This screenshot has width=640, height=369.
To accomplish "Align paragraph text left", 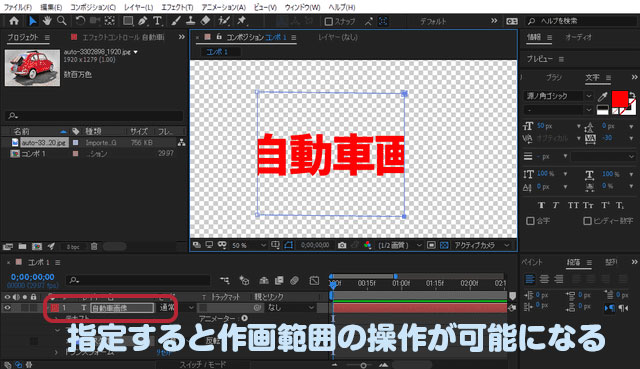I will coord(529,279).
